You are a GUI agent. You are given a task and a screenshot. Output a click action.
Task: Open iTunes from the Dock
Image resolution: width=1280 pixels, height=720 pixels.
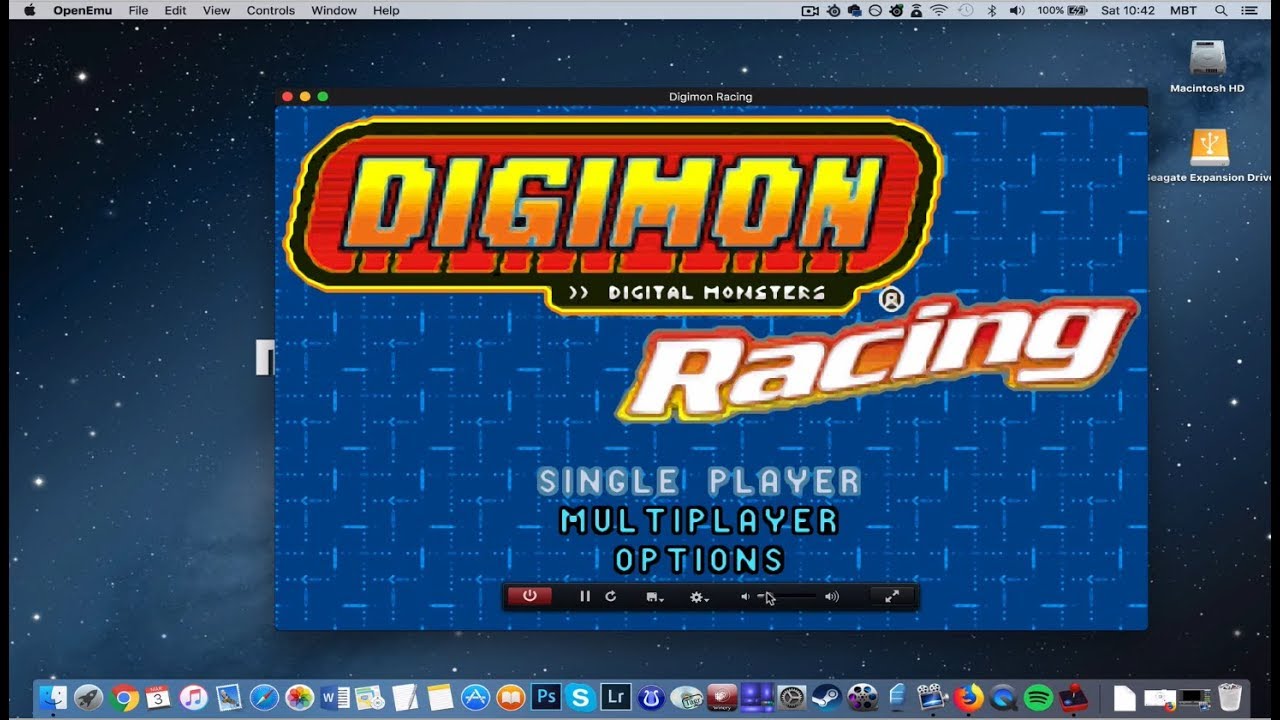[193, 697]
